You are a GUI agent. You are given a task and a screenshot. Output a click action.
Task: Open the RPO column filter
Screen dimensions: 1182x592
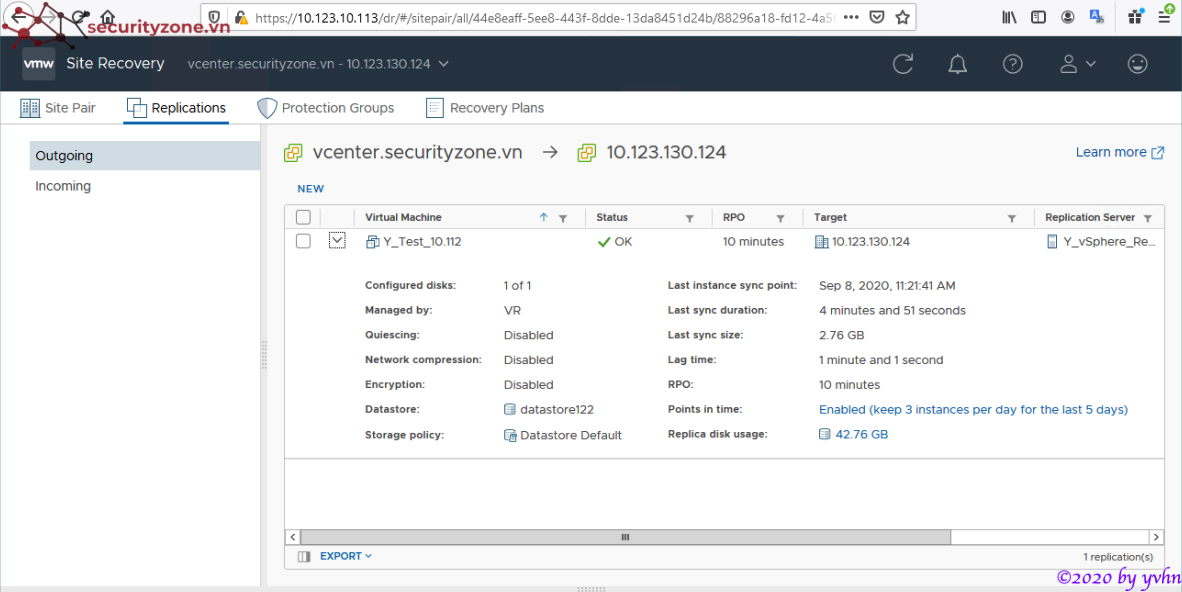point(780,219)
